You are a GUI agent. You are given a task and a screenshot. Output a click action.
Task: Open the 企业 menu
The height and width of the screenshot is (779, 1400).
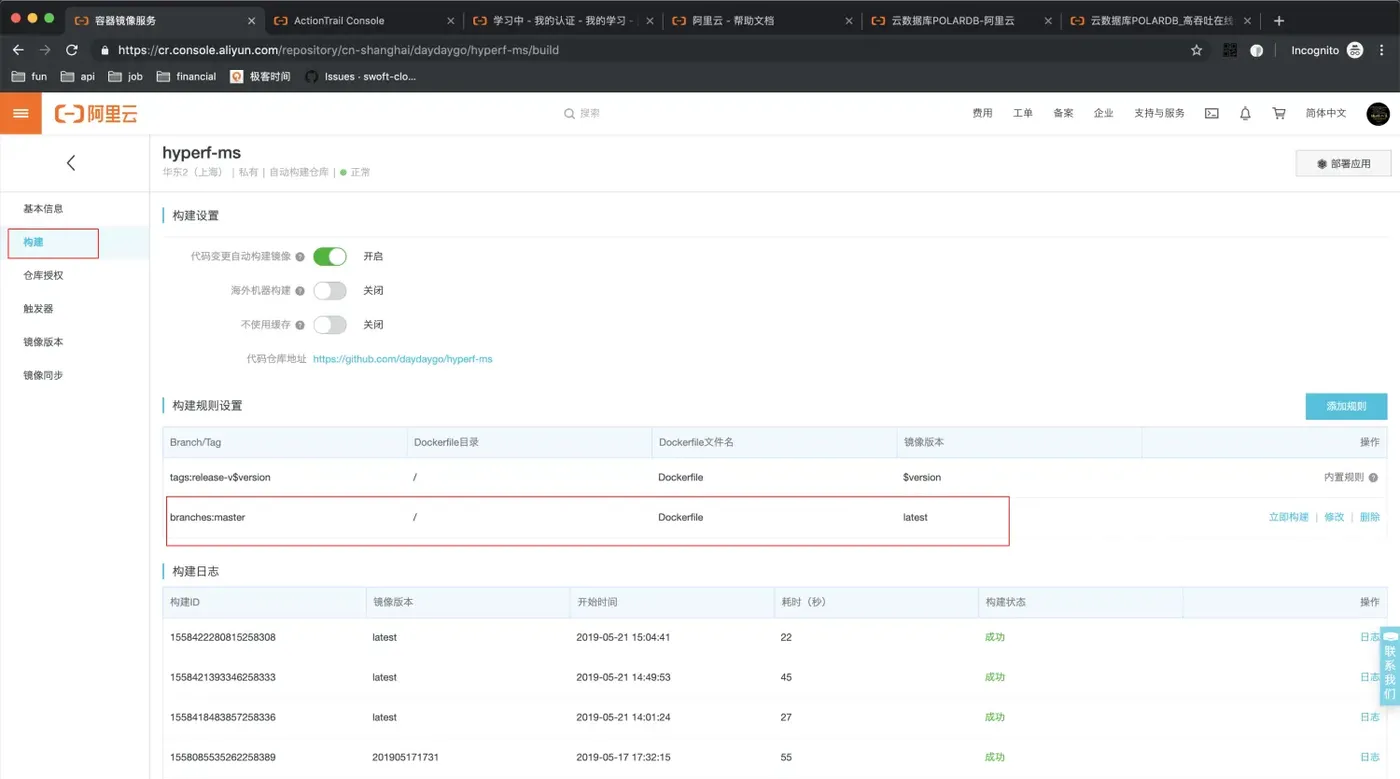(x=1103, y=114)
